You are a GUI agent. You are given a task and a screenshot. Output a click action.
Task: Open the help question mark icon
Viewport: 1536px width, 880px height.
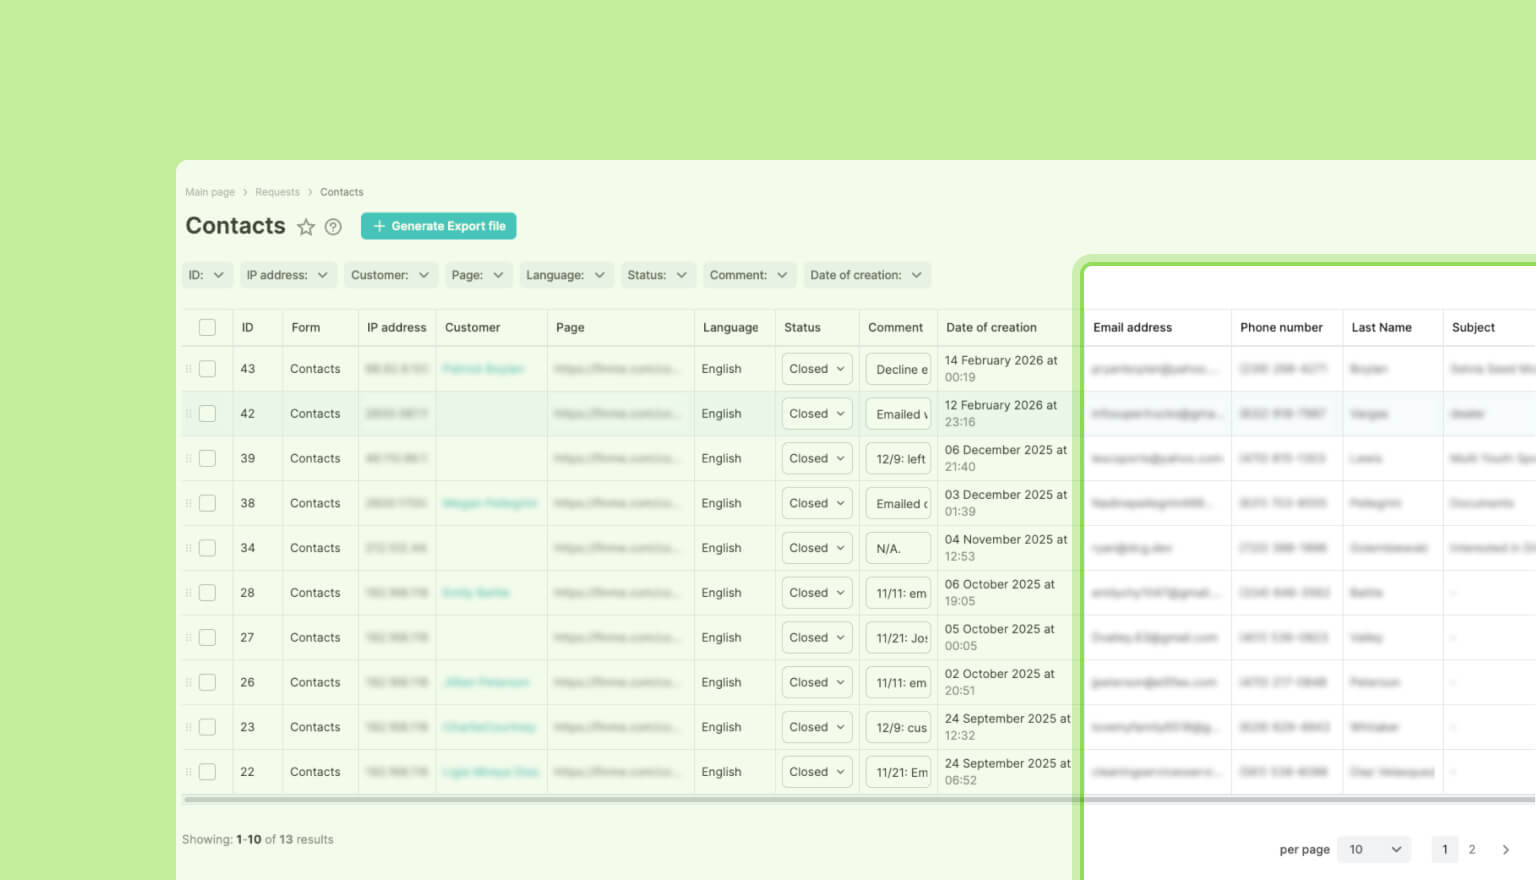333,227
